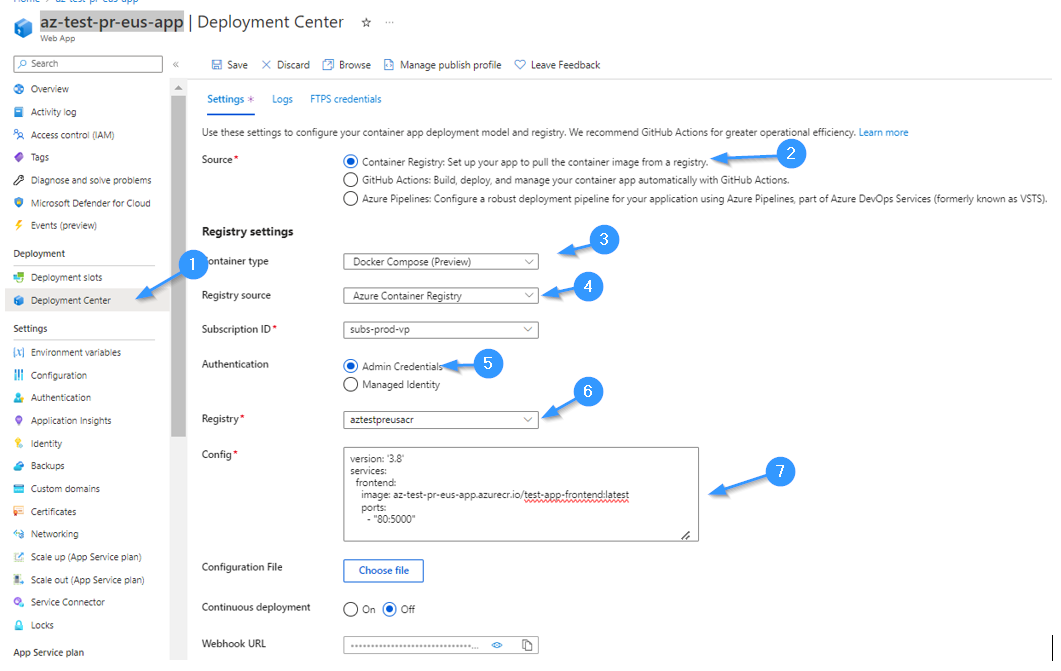This screenshot has height=671, width=1061.
Task: Click the 'Registry settings' heading
Action: click(x=248, y=231)
